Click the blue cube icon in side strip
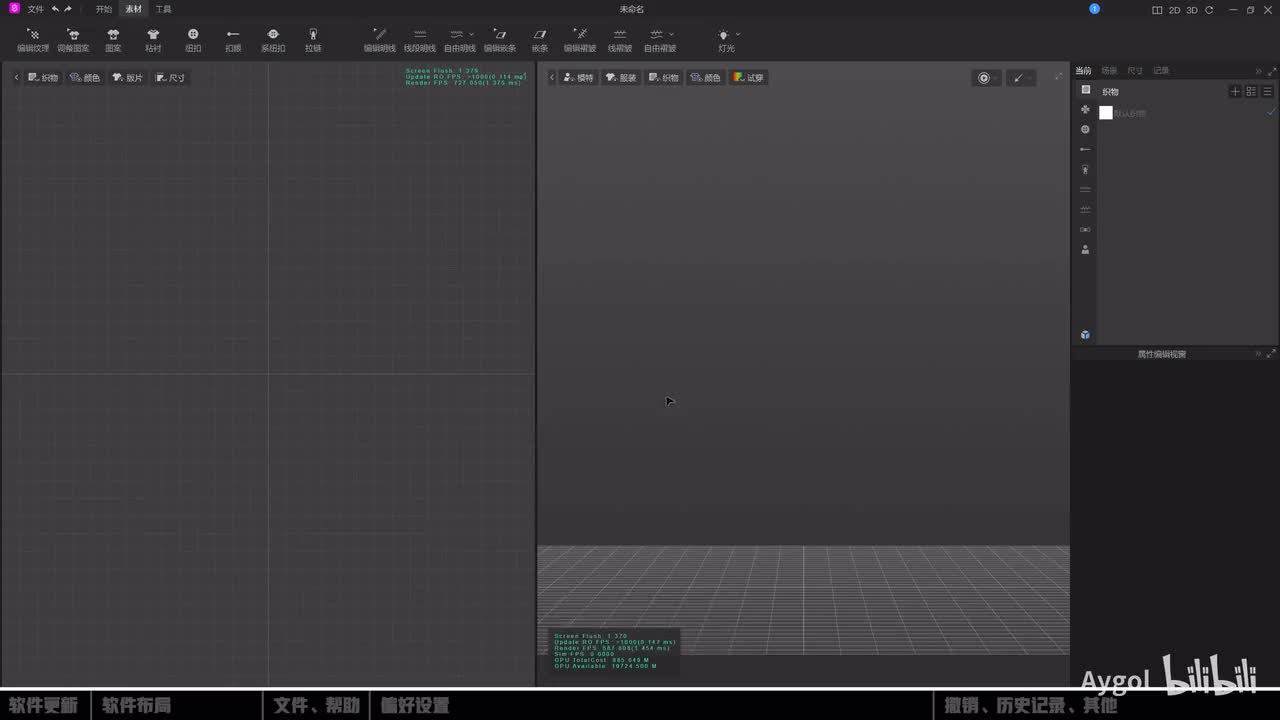 (x=1086, y=335)
